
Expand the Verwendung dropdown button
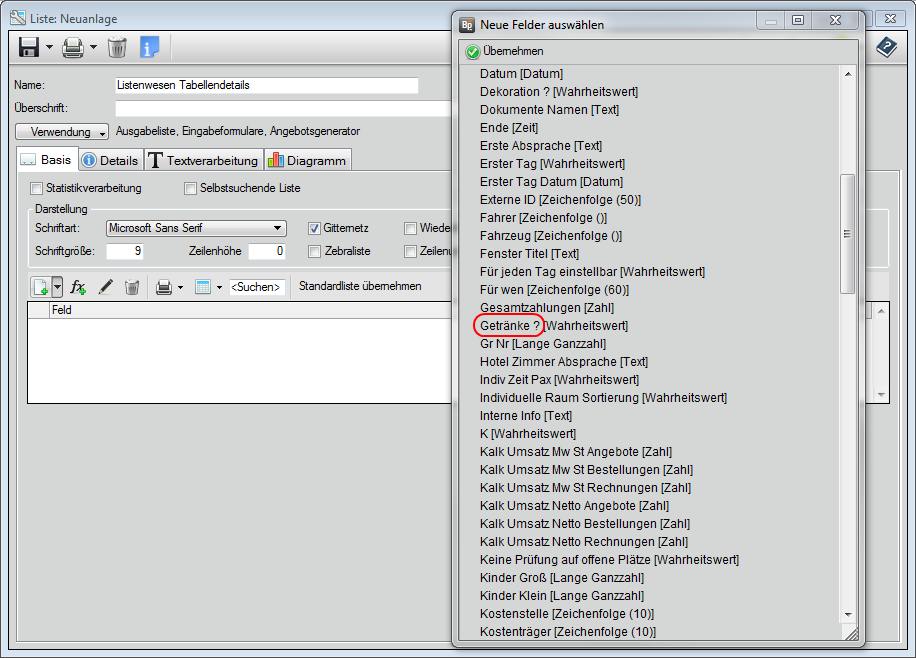pyautogui.click(x=62, y=131)
